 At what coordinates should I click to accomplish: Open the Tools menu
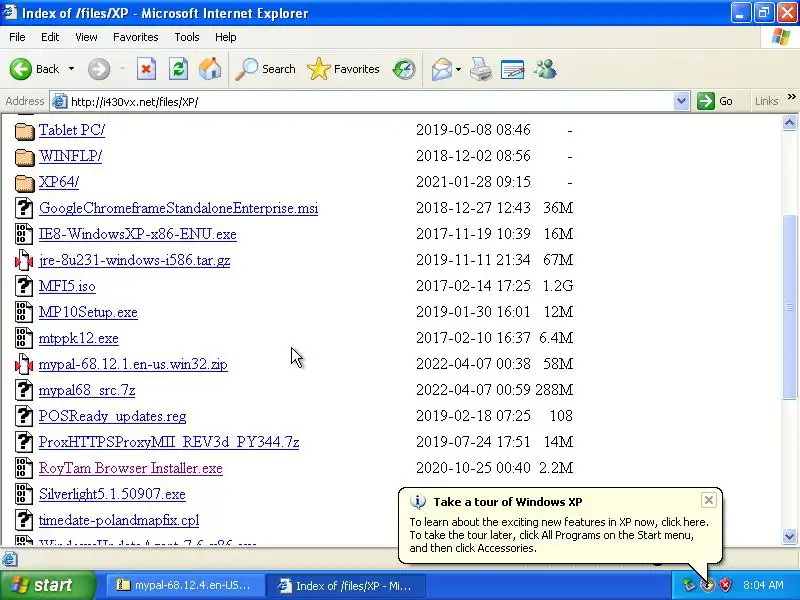(187, 37)
